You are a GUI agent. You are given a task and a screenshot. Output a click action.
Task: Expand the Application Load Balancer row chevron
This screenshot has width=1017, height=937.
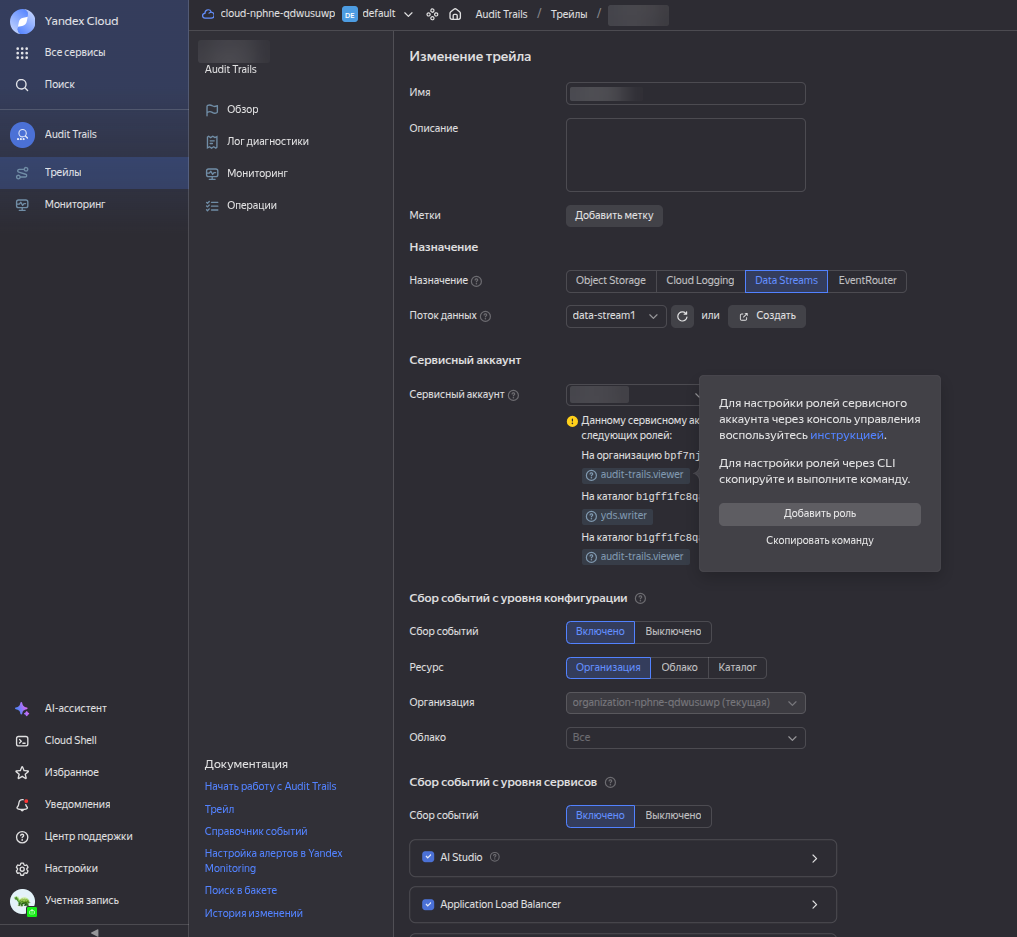(815, 905)
